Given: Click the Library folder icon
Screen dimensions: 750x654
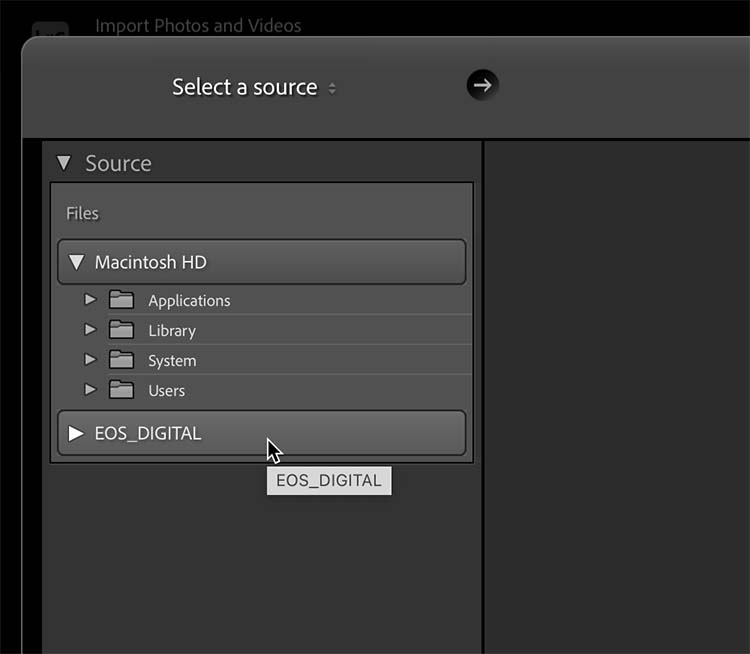Looking at the screenshot, I should point(121,330).
